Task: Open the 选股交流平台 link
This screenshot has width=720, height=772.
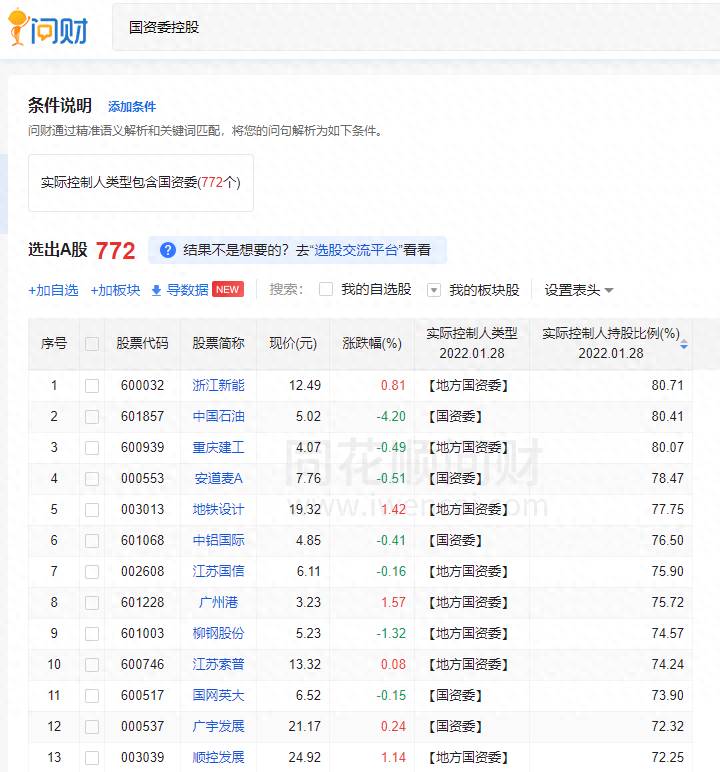Action: pyautogui.click(x=356, y=250)
